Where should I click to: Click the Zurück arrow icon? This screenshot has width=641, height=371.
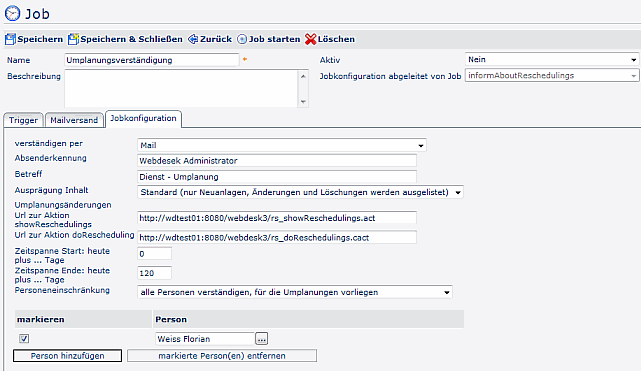click(x=193, y=39)
